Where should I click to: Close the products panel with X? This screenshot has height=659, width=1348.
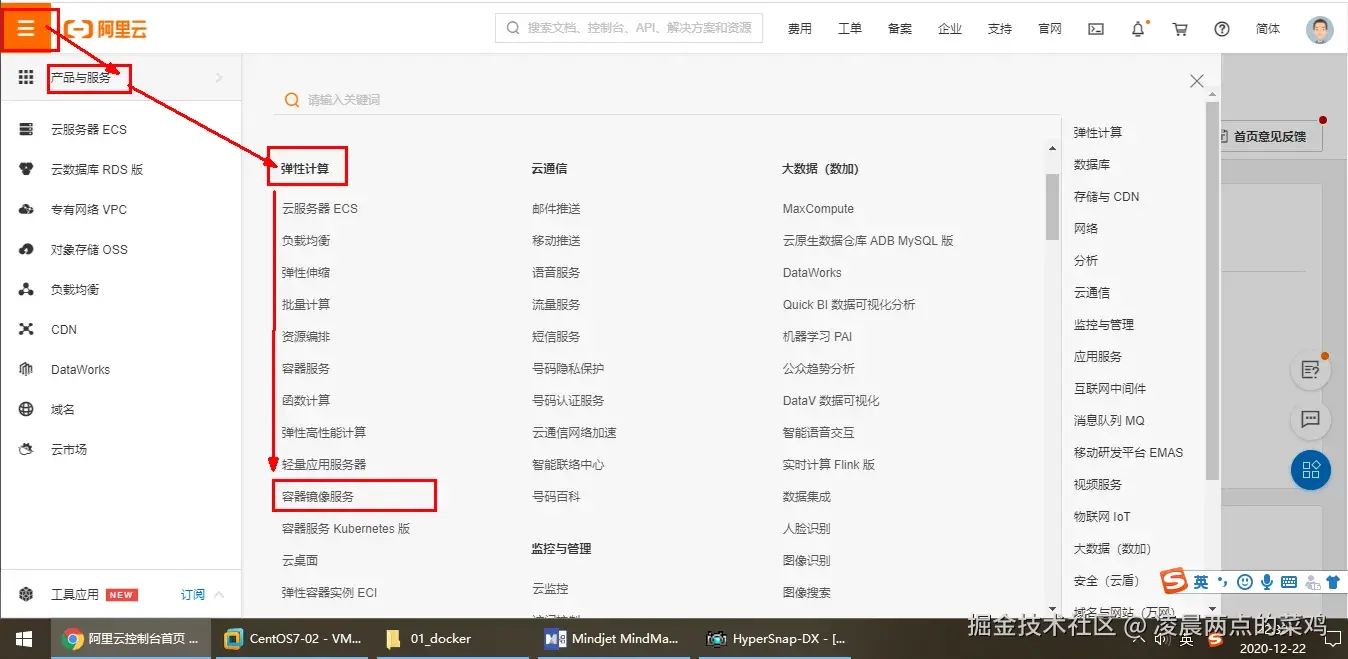tap(1196, 81)
